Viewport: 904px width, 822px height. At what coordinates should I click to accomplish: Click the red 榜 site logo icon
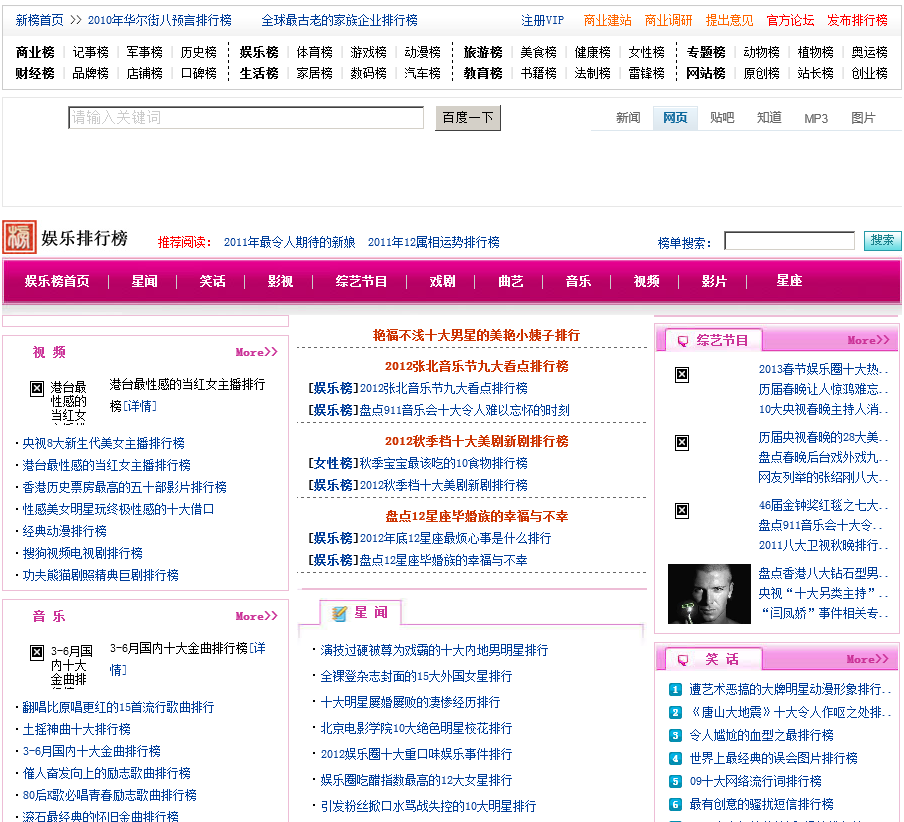20,237
